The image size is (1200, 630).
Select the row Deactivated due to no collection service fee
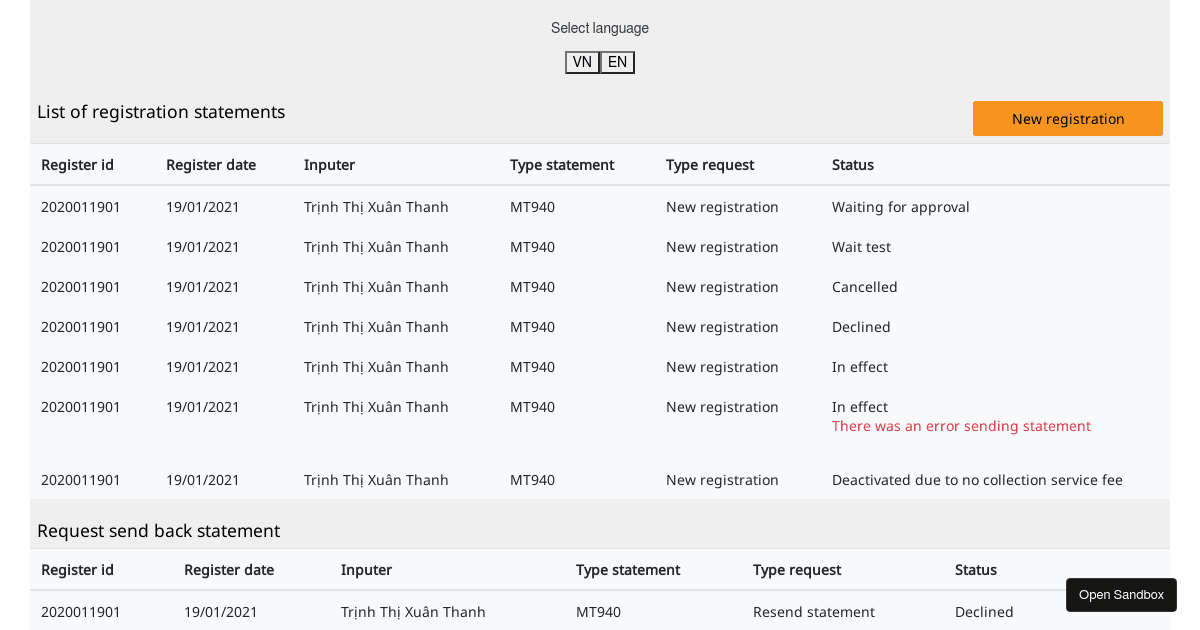600,480
